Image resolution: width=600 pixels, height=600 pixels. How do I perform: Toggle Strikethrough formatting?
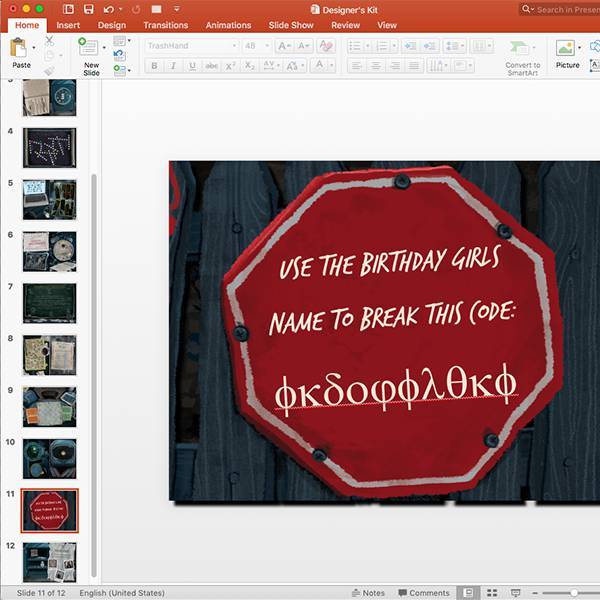coord(211,66)
